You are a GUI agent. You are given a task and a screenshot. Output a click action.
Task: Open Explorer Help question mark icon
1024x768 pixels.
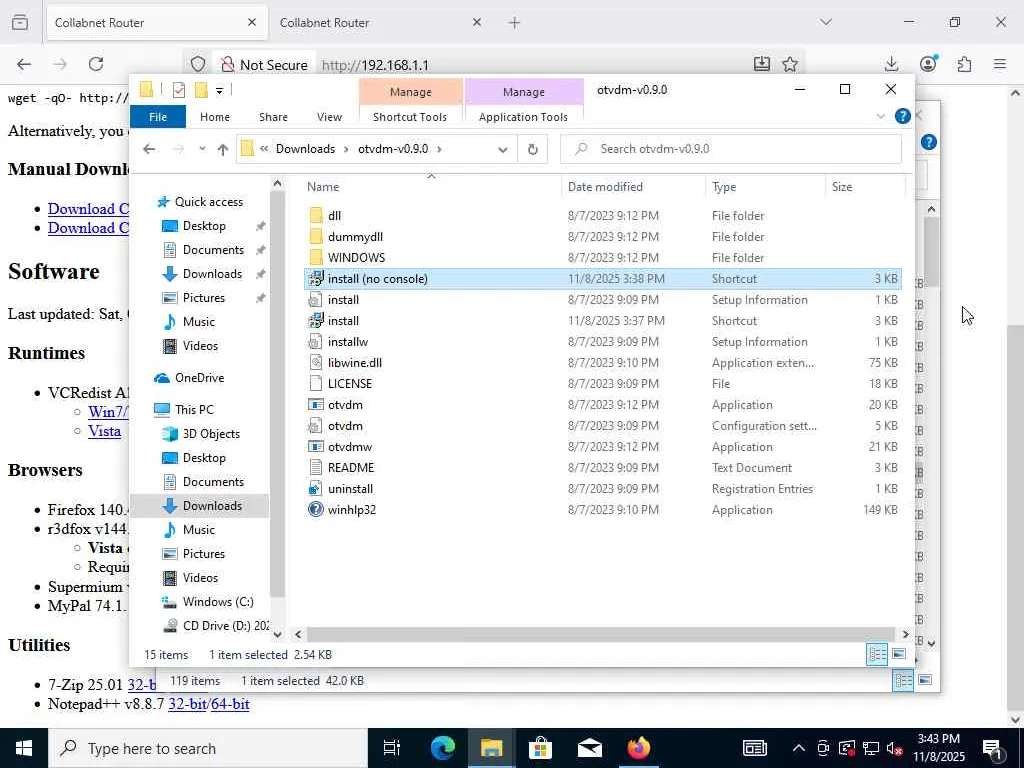tap(903, 116)
